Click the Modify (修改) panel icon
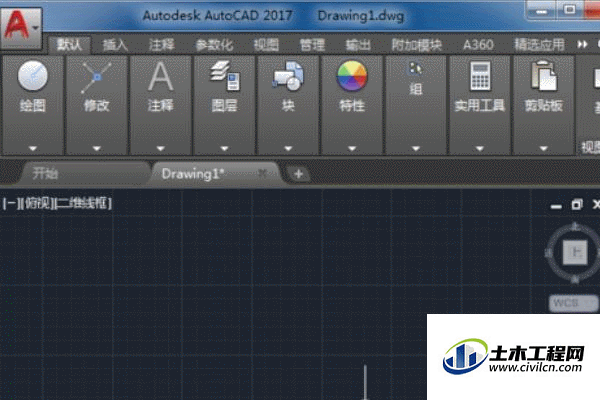This screenshot has width=600, height=400. [x=96, y=77]
